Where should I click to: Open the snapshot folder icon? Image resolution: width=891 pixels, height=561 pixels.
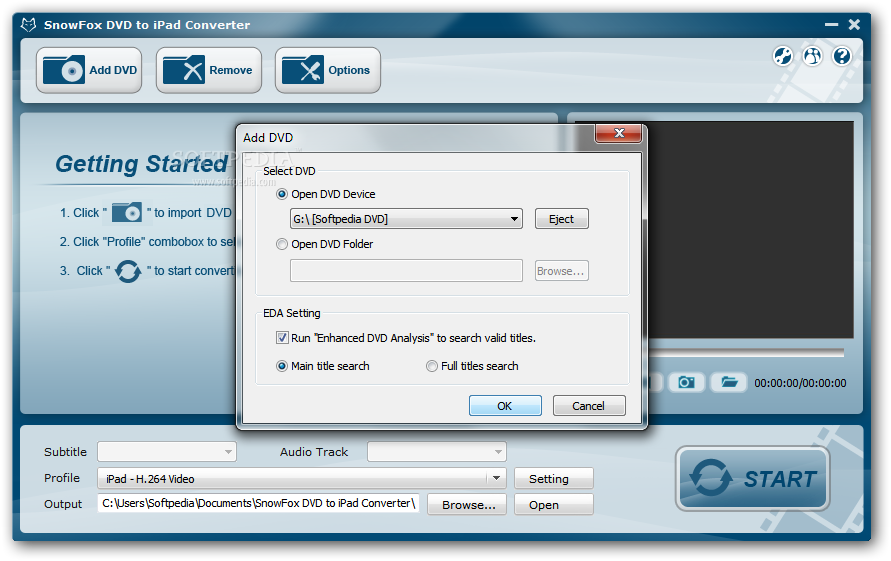click(x=729, y=382)
